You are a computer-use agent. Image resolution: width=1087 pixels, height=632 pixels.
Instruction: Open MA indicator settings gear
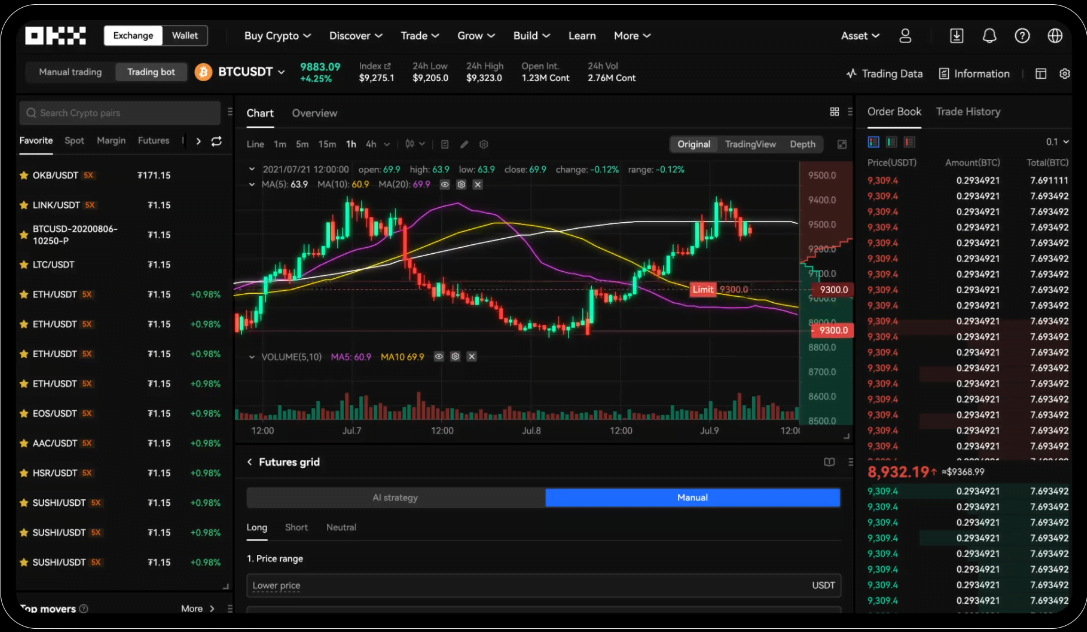[x=461, y=185]
